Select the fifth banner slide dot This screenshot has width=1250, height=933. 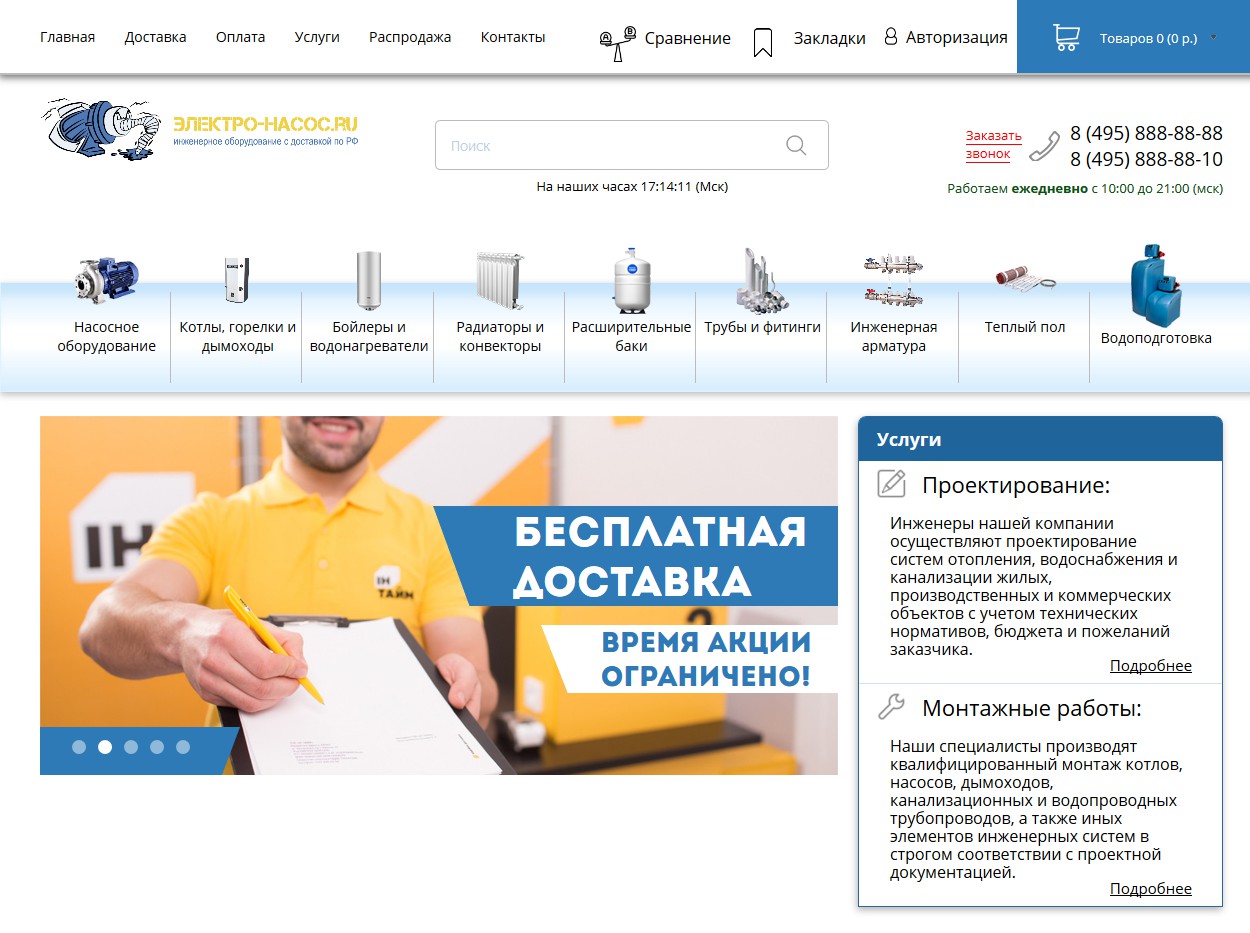183,747
